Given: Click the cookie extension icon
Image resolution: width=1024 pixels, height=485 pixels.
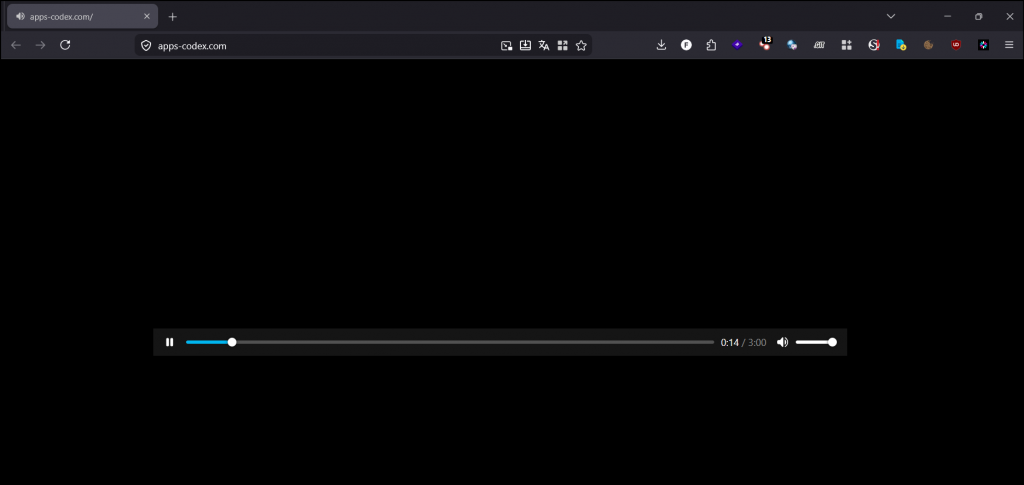Looking at the screenshot, I should coord(928,45).
